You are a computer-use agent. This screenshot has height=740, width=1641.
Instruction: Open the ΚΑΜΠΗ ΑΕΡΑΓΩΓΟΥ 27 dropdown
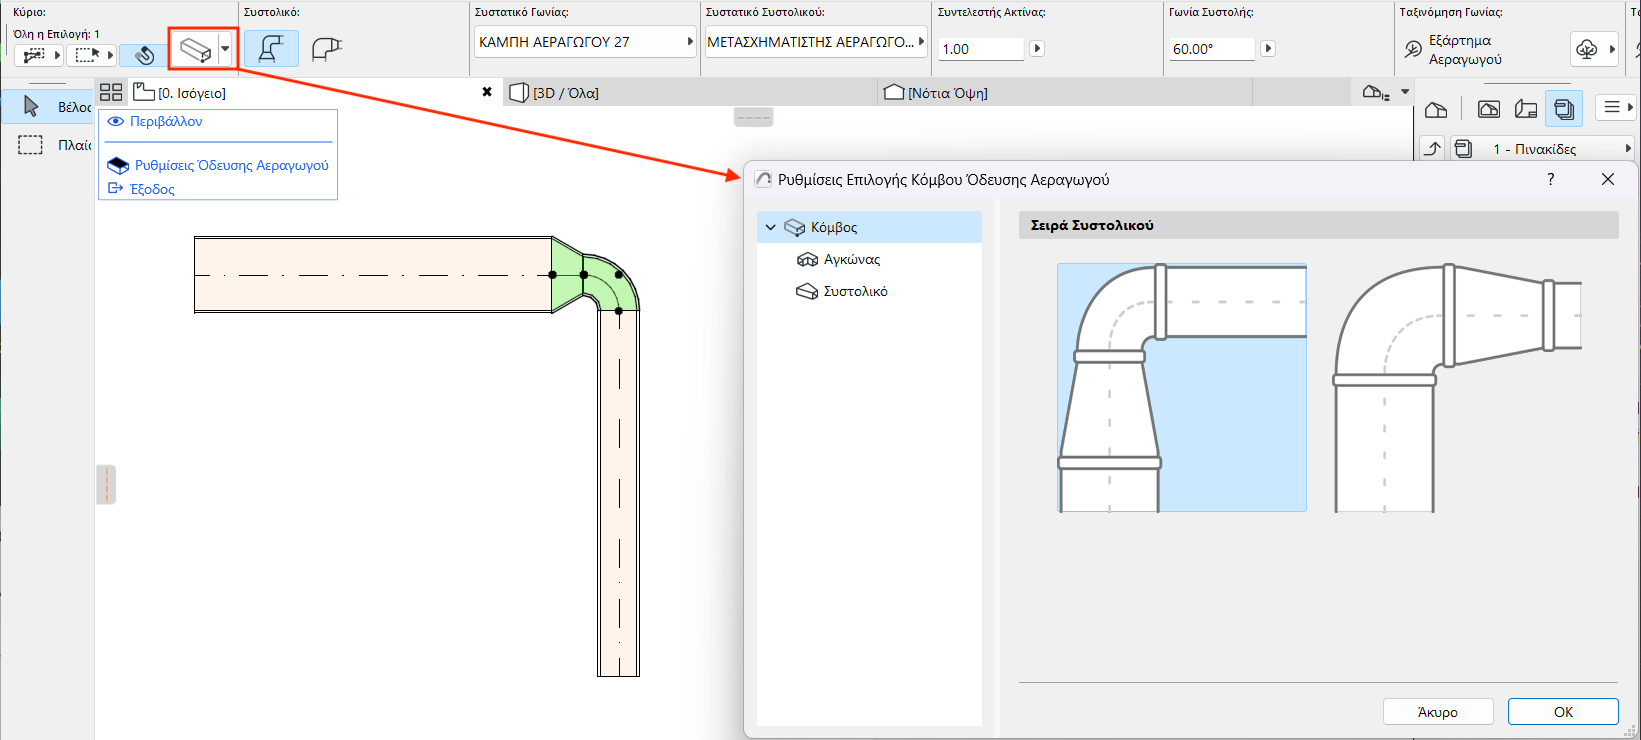pos(585,42)
